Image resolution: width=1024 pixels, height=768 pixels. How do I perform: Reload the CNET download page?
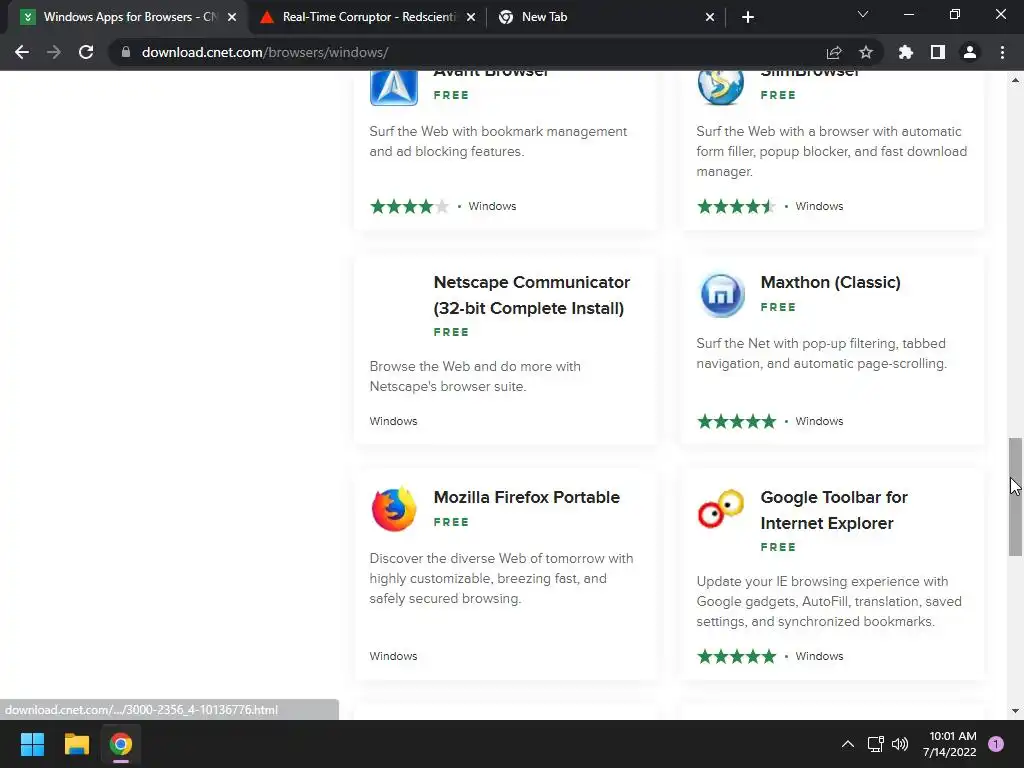pyautogui.click(x=86, y=52)
